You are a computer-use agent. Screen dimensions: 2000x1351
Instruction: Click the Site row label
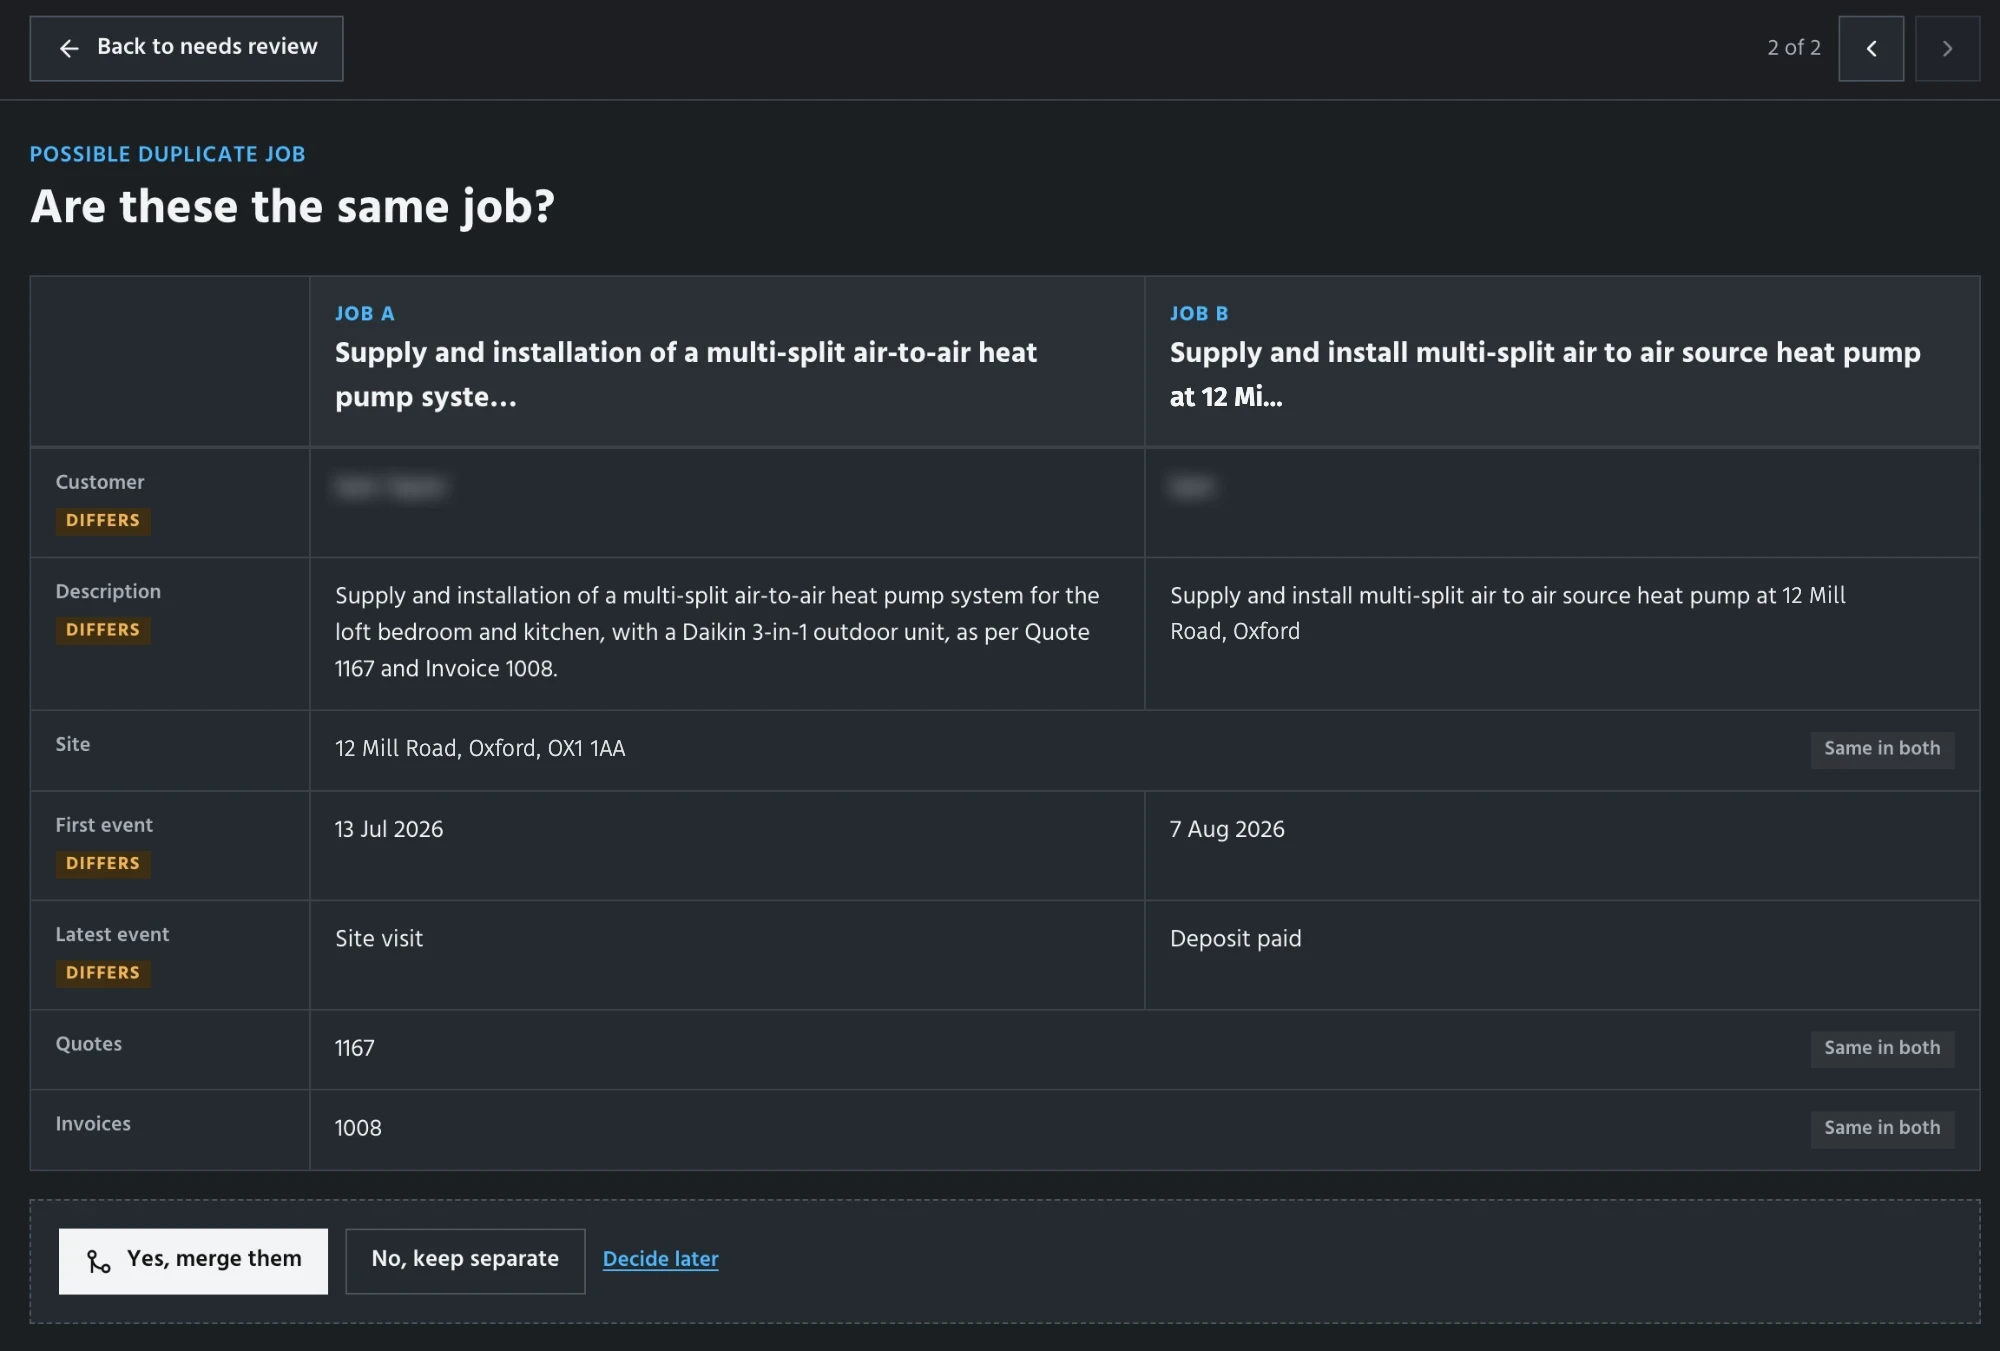coord(73,744)
